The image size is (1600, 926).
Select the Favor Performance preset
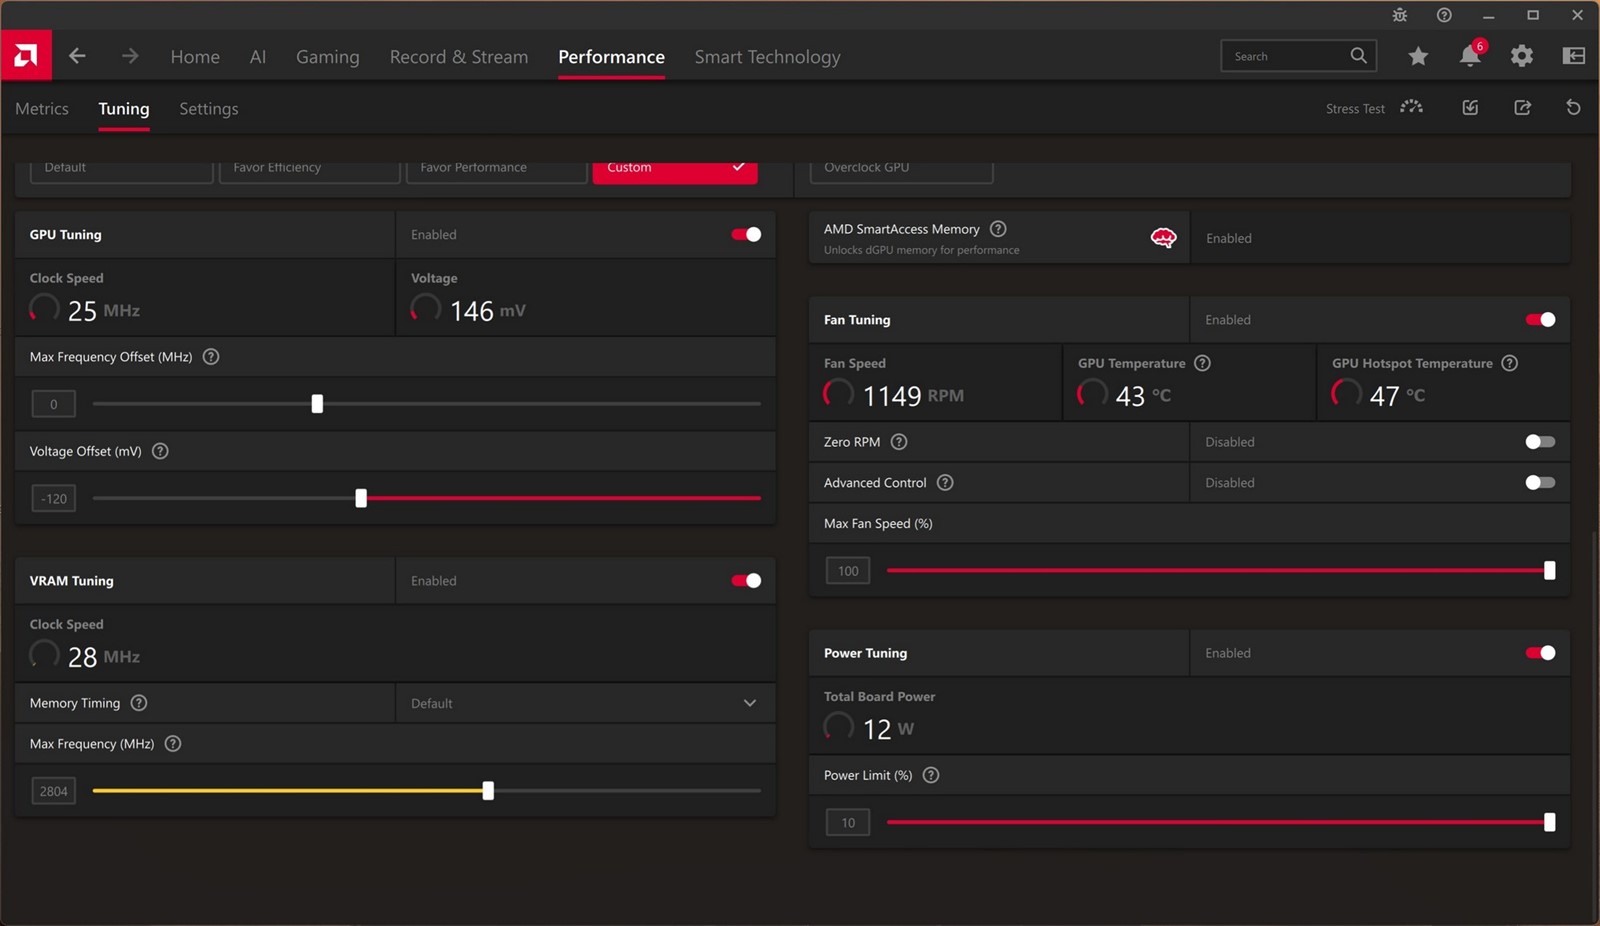496,171
